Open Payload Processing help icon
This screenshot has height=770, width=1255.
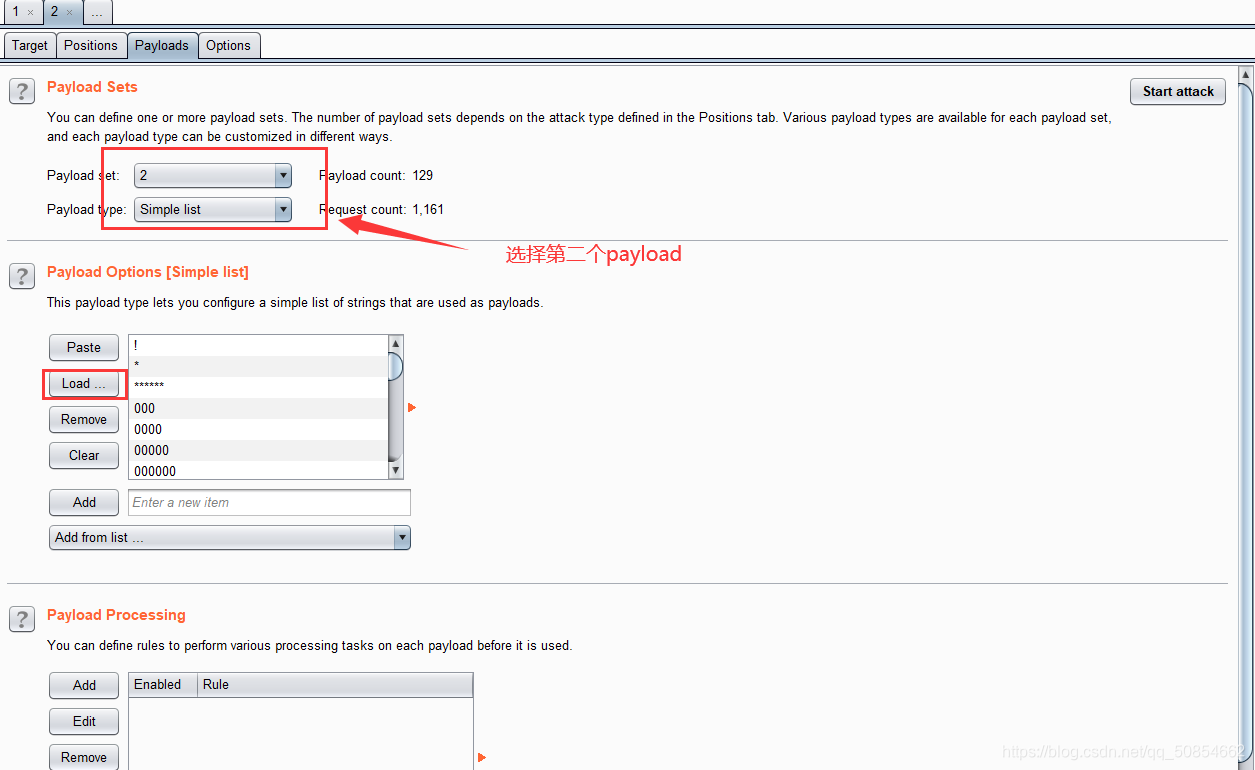pos(22,619)
